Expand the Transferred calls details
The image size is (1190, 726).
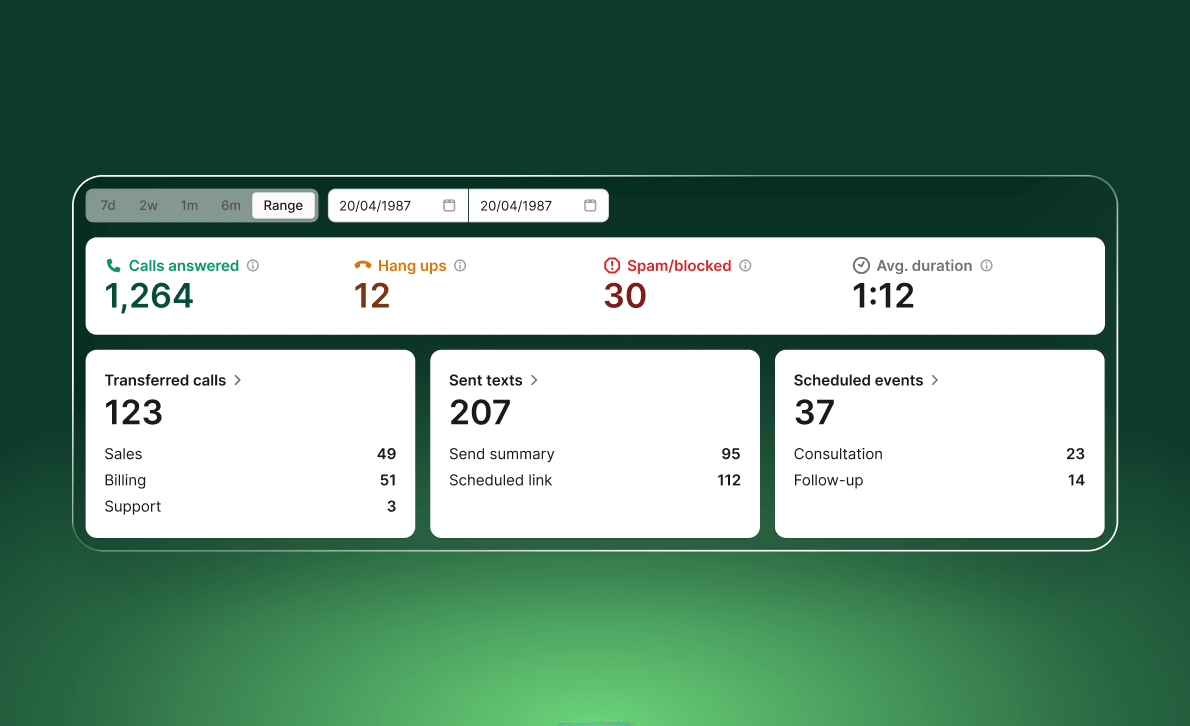(237, 380)
